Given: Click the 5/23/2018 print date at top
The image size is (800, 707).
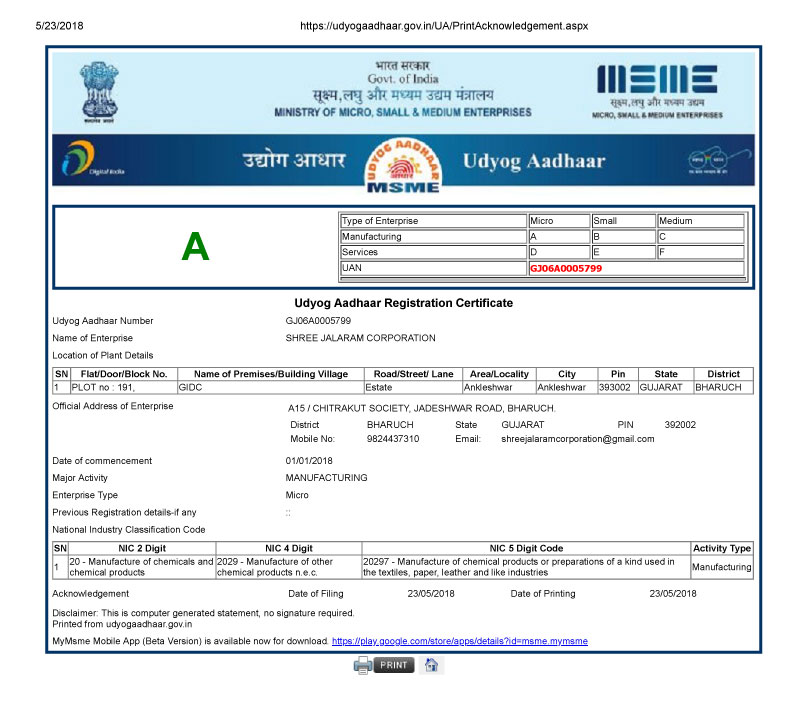Looking at the screenshot, I should (x=59, y=26).
